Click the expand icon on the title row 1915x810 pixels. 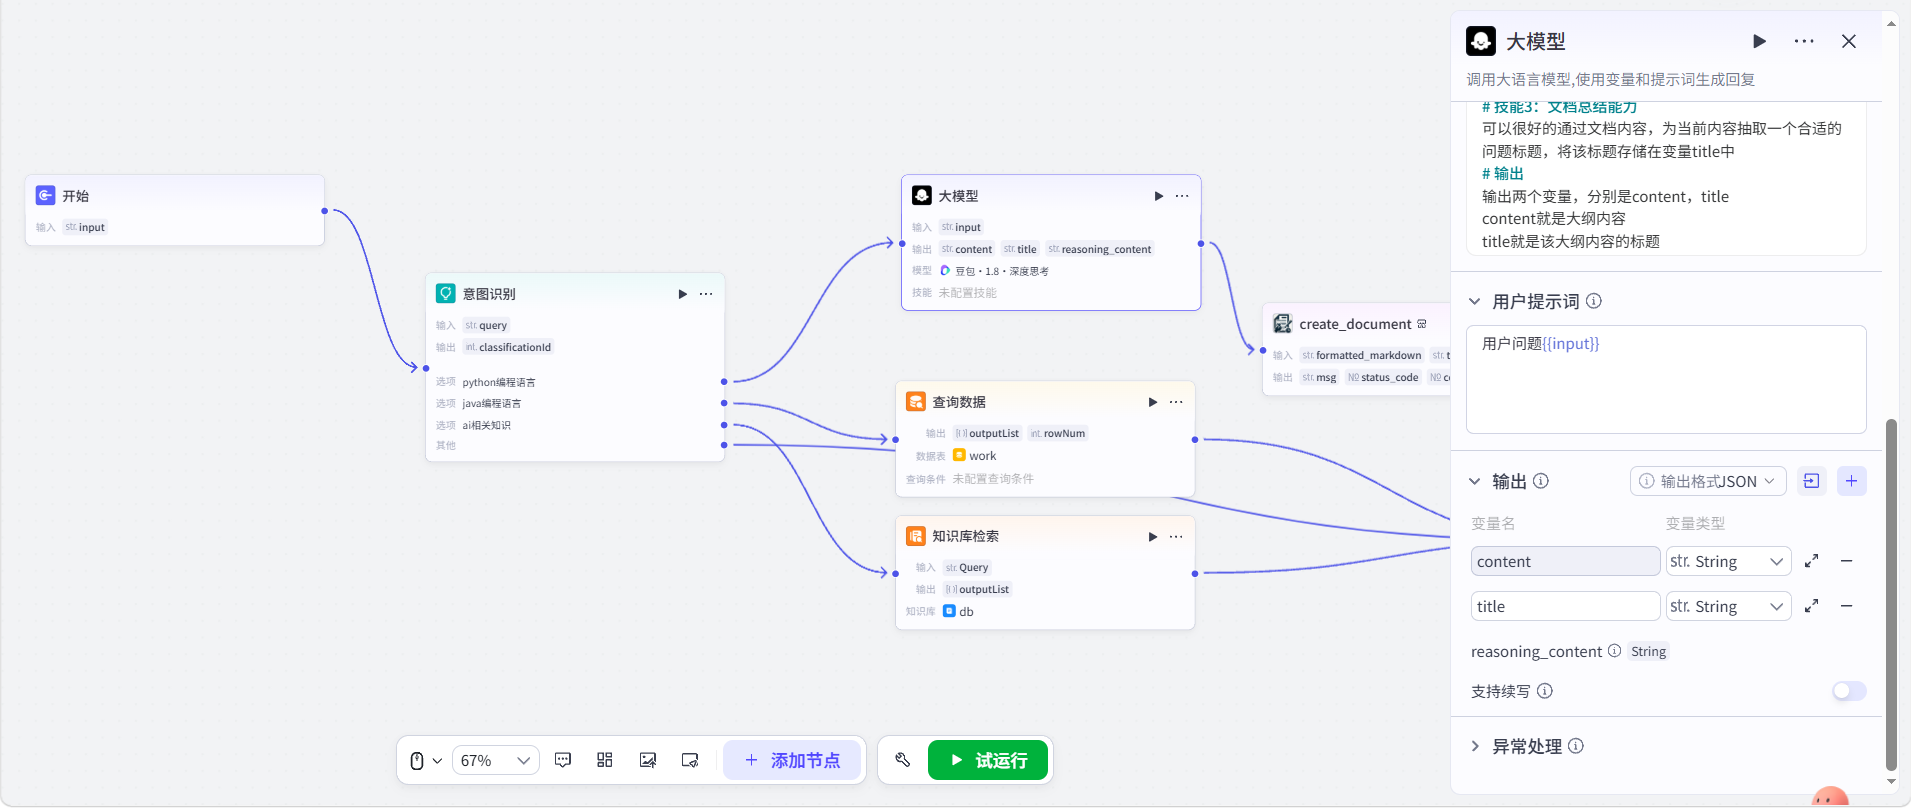coord(1811,606)
